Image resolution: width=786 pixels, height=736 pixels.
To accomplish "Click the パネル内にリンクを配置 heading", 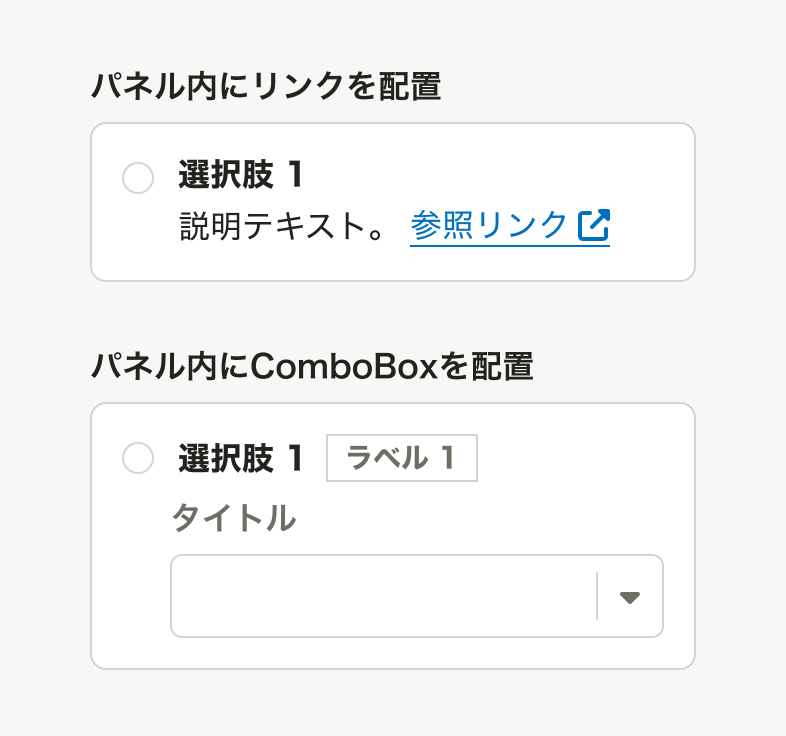I will coord(266,87).
